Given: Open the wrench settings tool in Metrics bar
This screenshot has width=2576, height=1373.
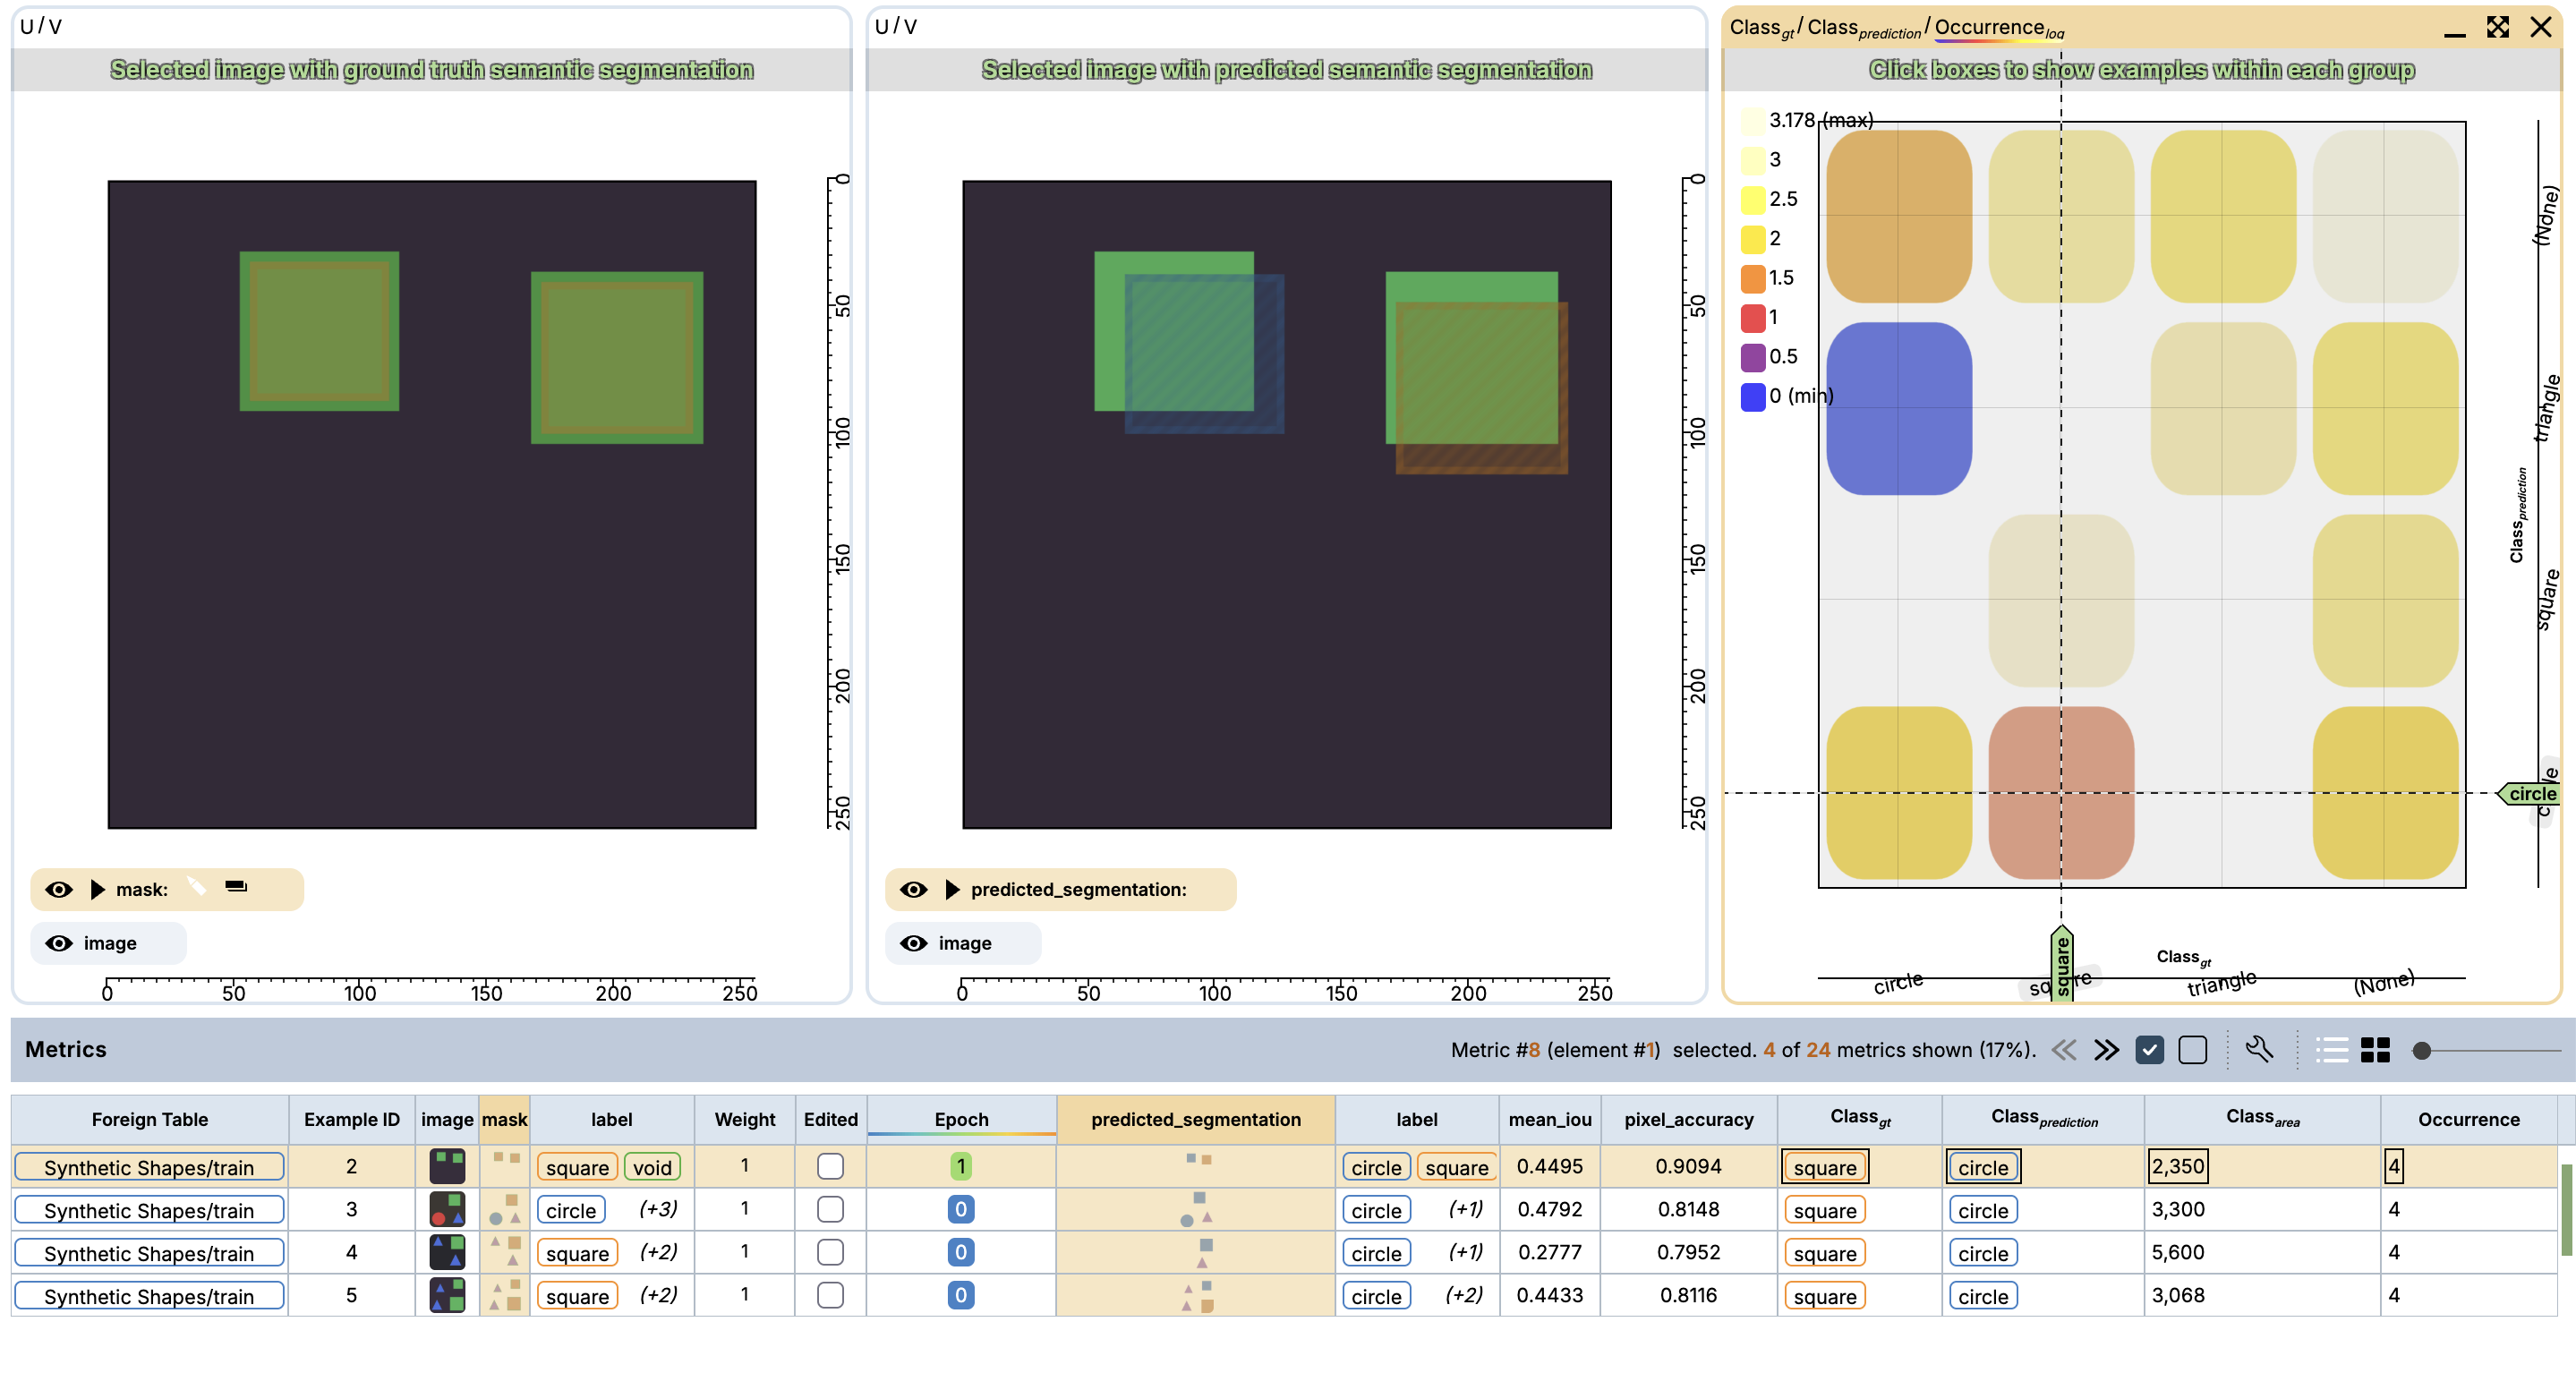Looking at the screenshot, I should point(2259,1049).
